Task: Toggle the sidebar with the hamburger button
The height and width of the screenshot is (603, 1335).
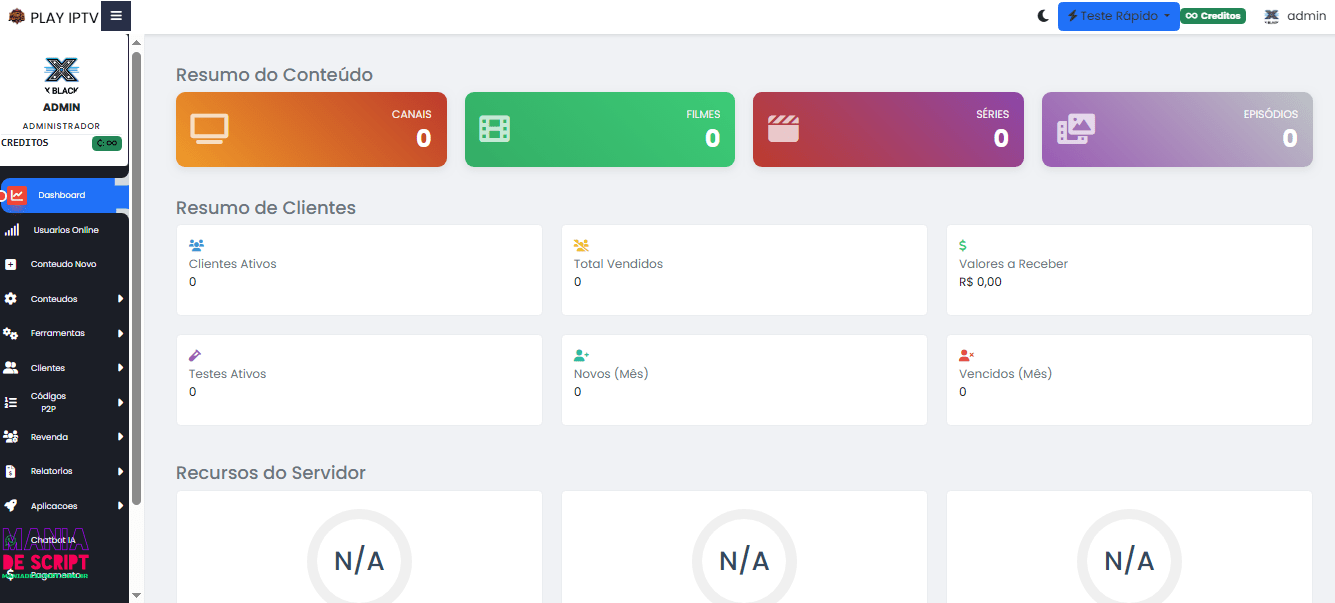Action: click(116, 16)
